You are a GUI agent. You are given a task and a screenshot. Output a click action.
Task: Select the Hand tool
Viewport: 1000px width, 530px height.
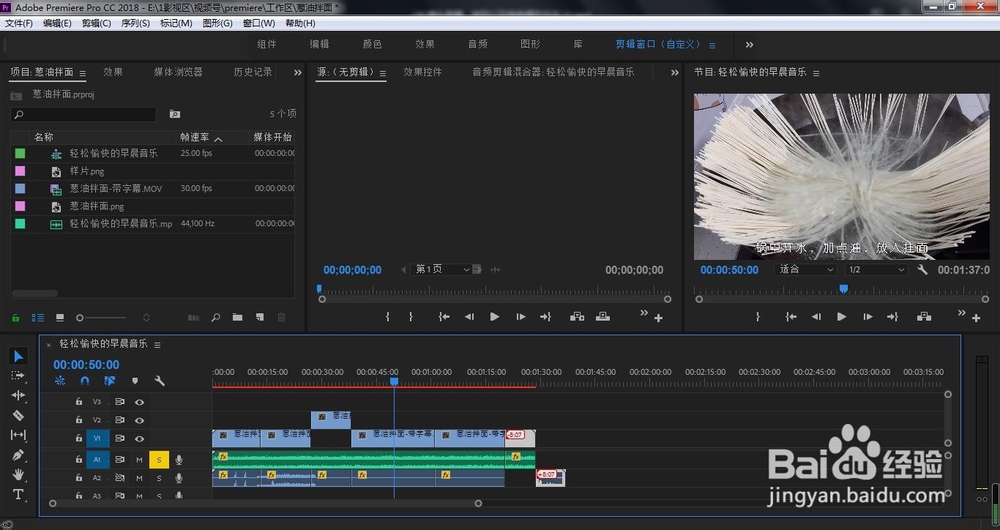[18, 475]
